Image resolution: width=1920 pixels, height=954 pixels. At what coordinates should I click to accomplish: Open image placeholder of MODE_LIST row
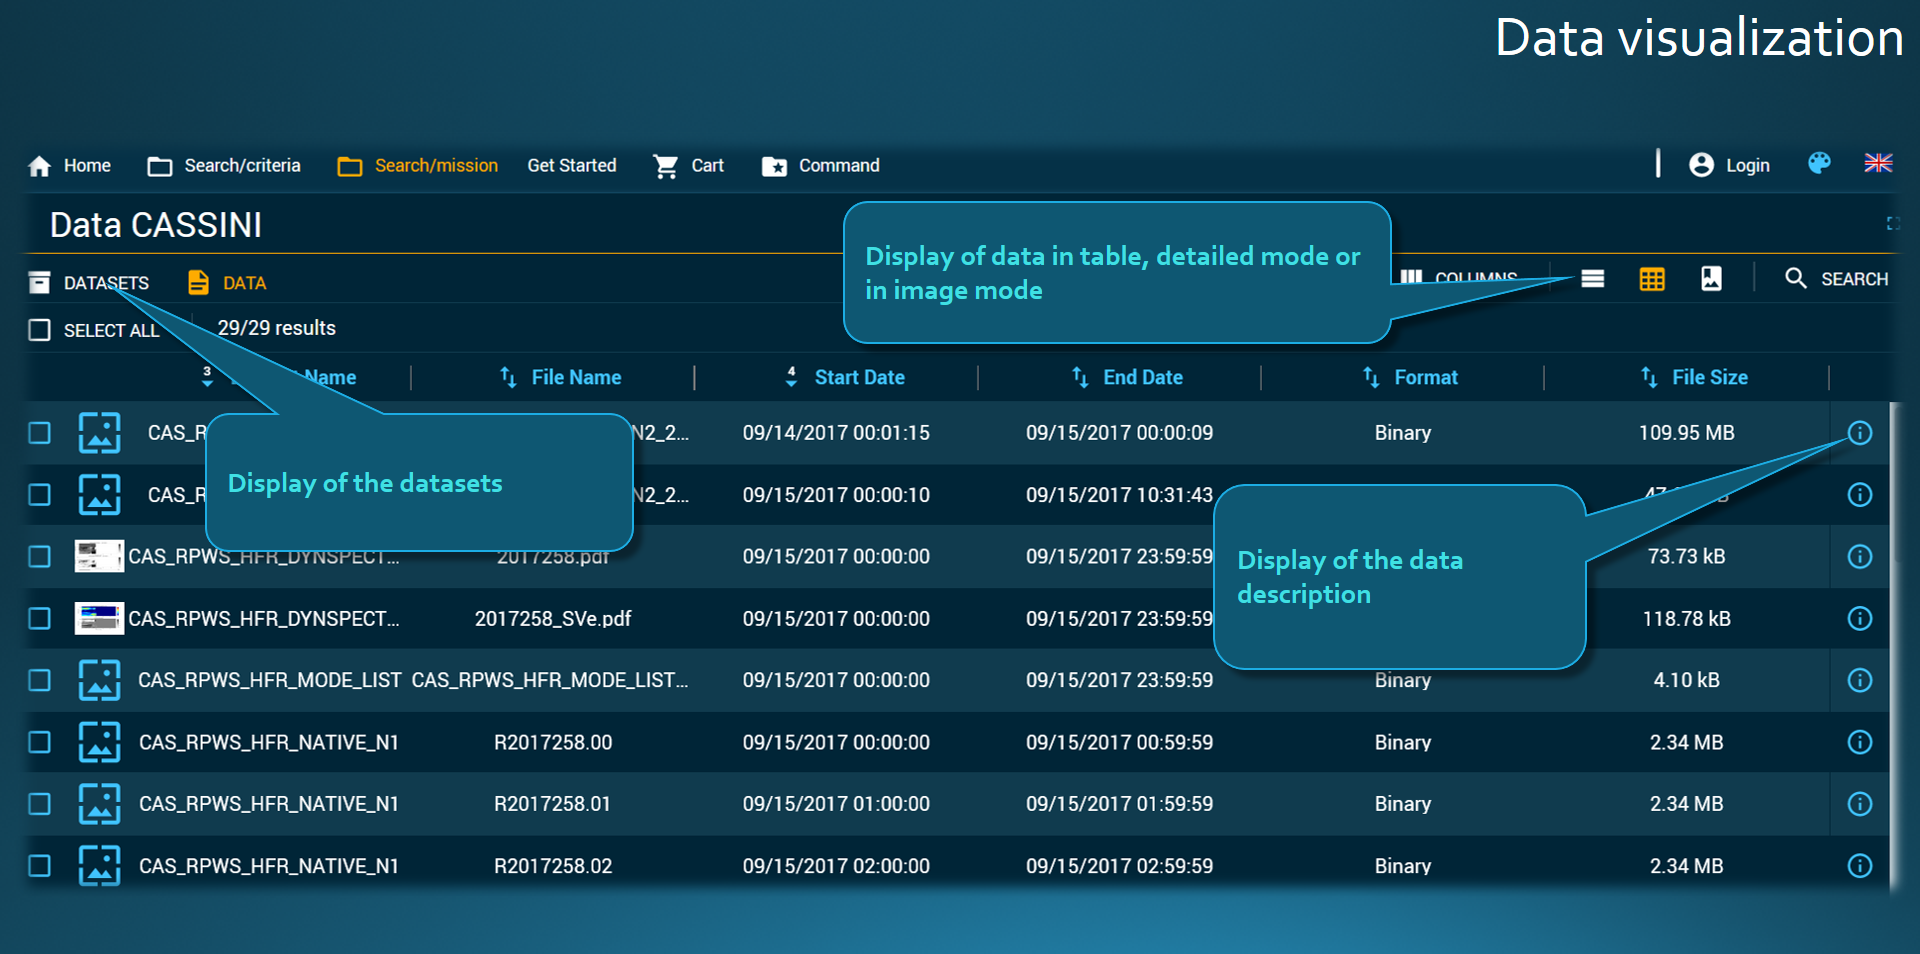pyautogui.click(x=100, y=681)
